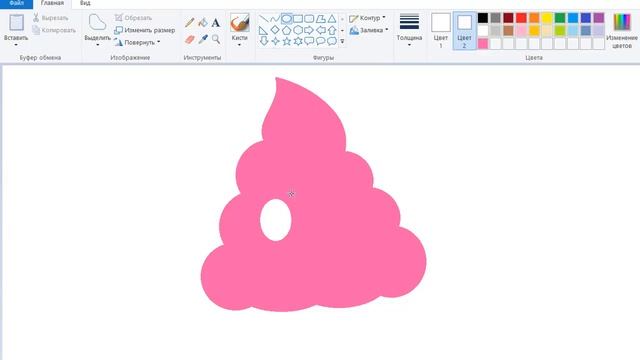Choose the Five-point star shape
640x360 pixels.
tap(287, 41)
